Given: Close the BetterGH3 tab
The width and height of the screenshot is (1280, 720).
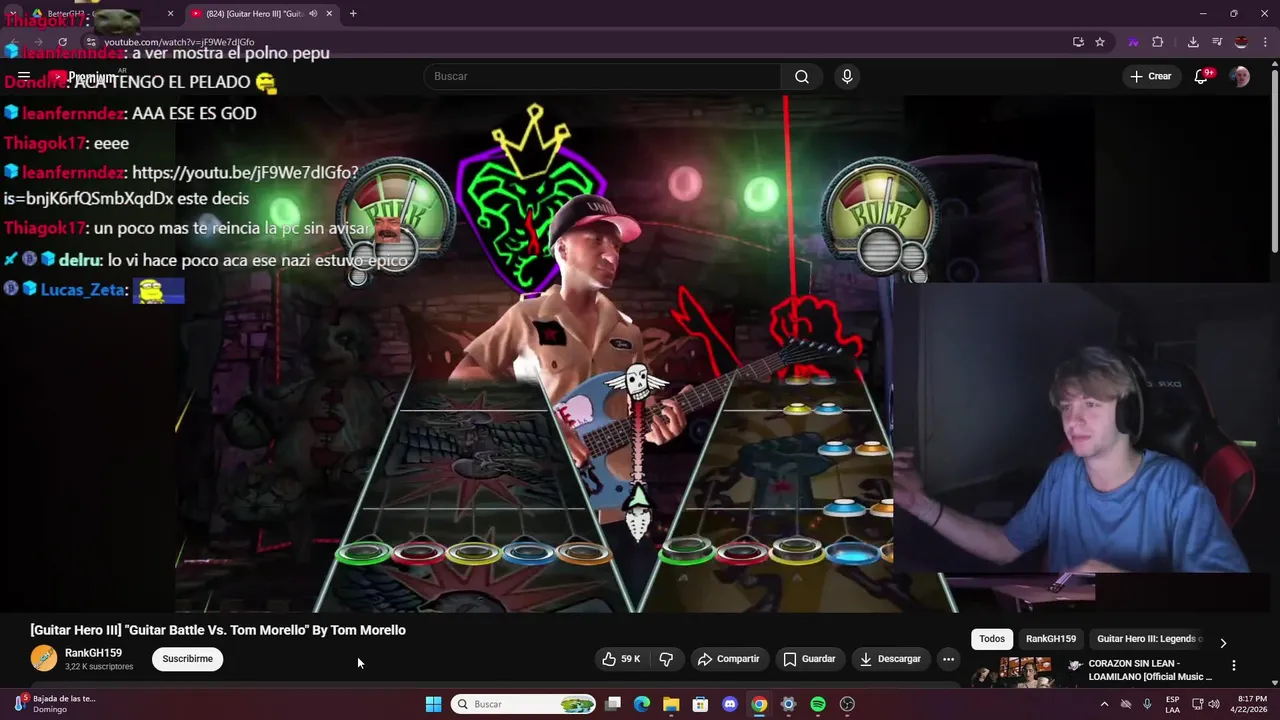Looking at the screenshot, I should [x=170, y=13].
